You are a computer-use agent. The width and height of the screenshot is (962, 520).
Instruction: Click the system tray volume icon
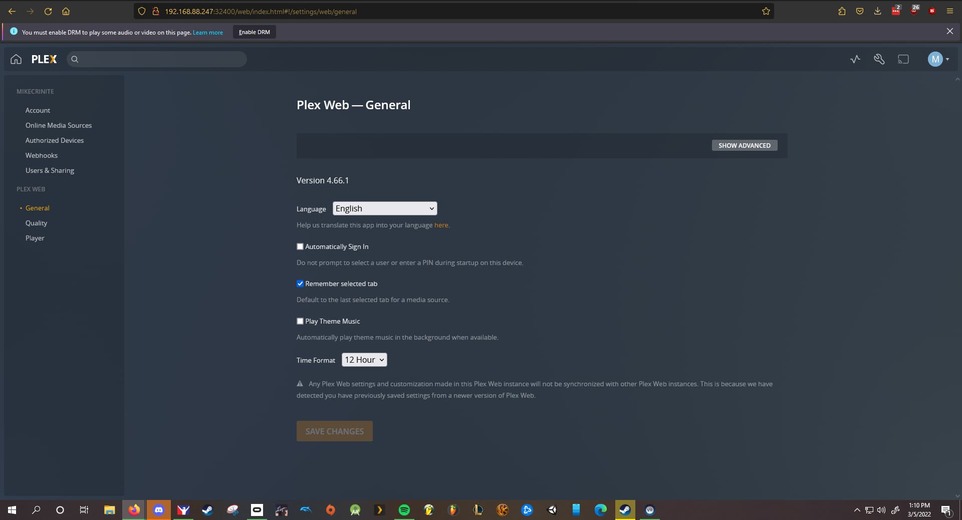click(x=882, y=510)
